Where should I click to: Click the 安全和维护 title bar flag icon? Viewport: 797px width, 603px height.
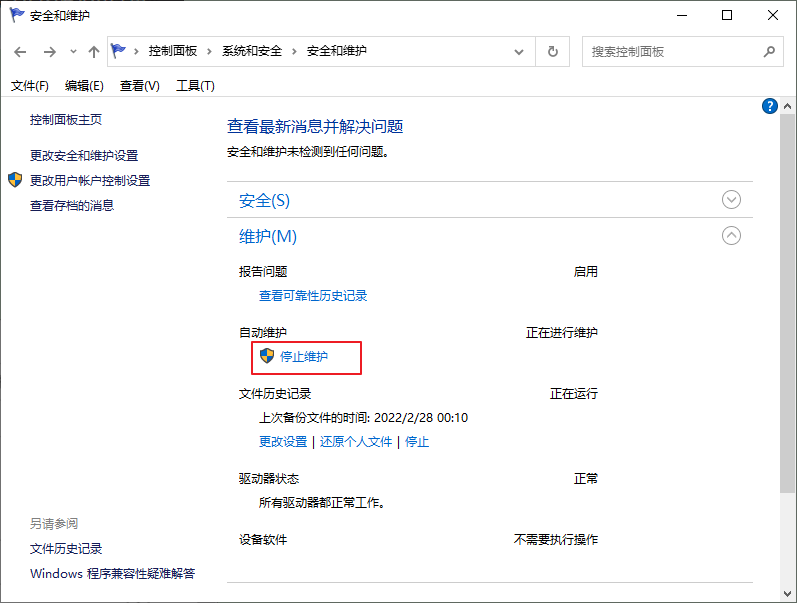(17, 15)
